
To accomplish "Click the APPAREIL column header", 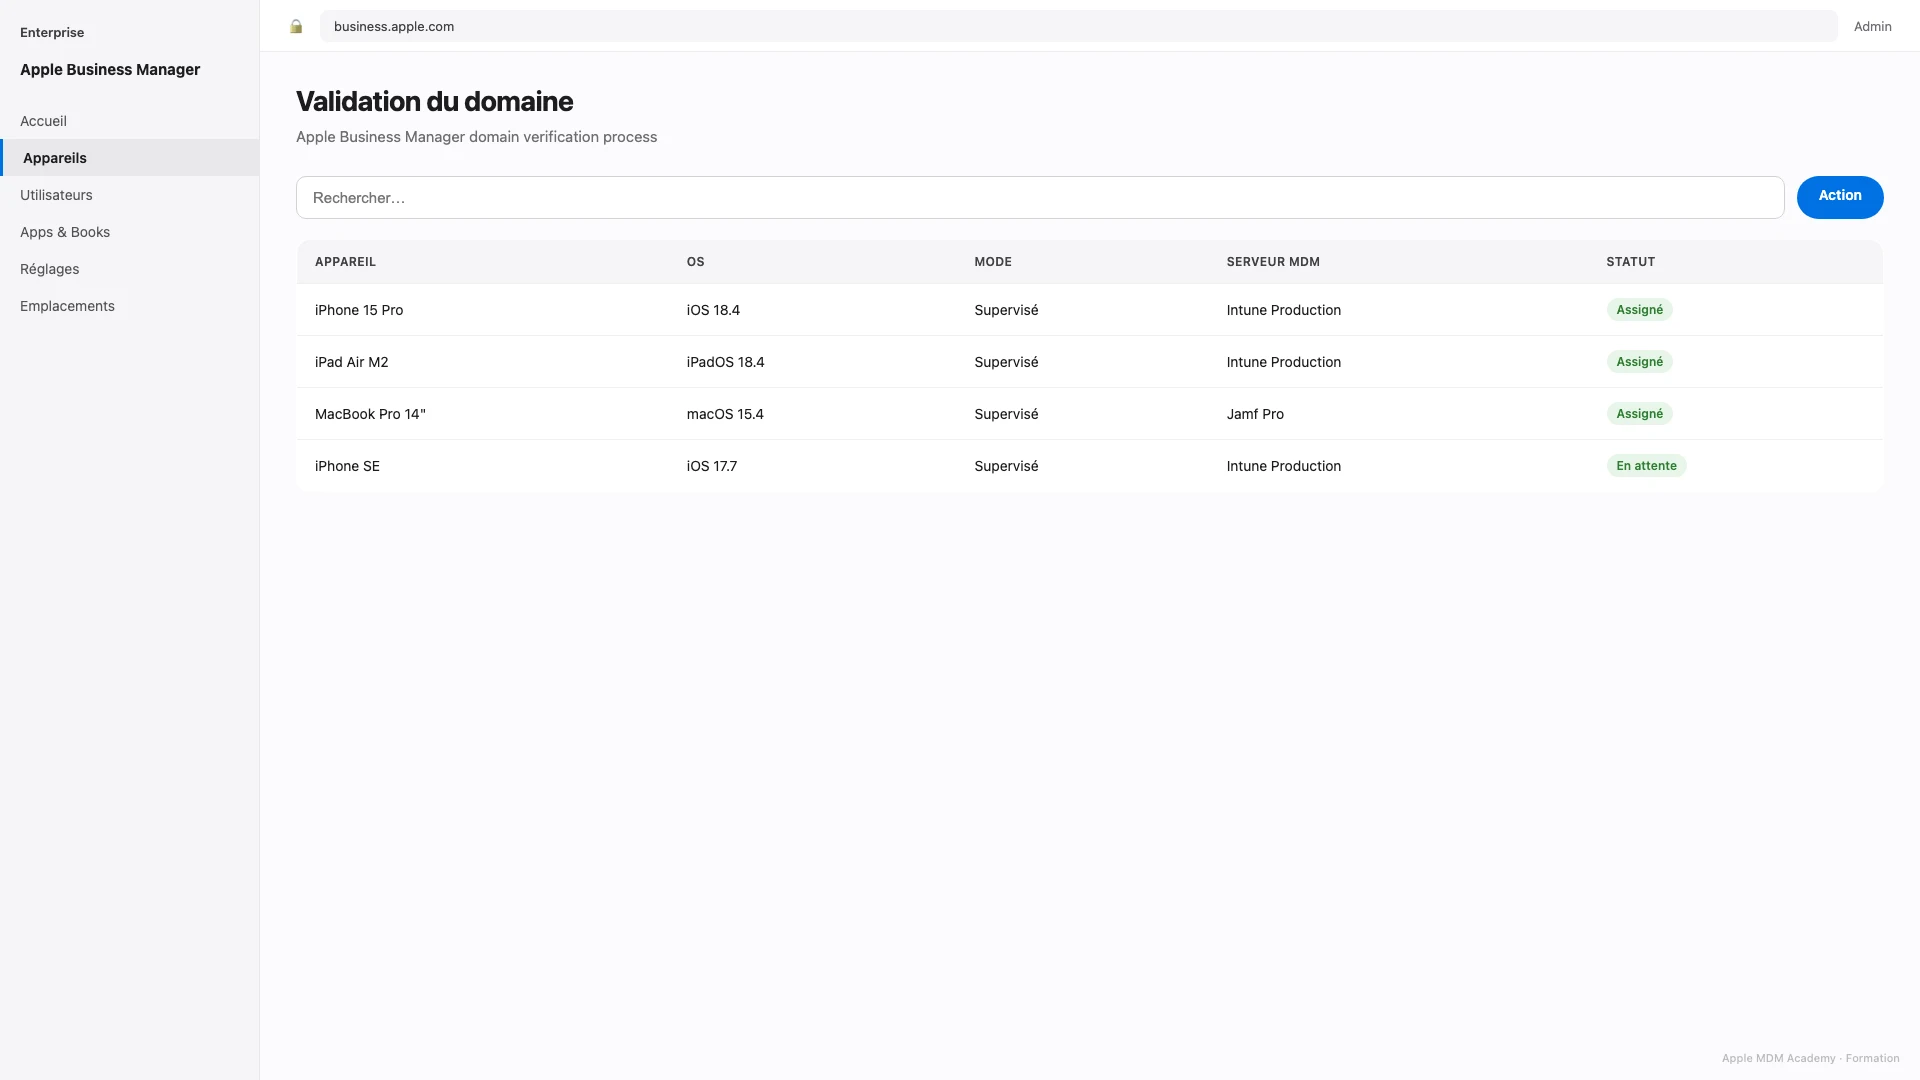I will click(x=345, y=262).
